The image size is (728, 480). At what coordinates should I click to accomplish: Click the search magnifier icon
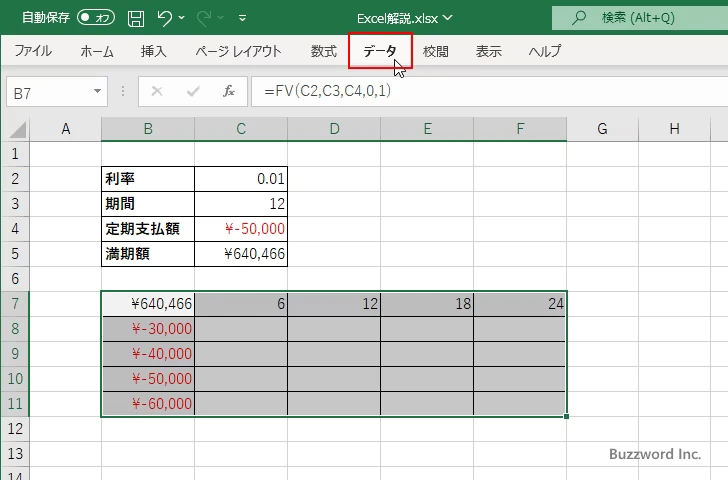click(x=577, y=17)
